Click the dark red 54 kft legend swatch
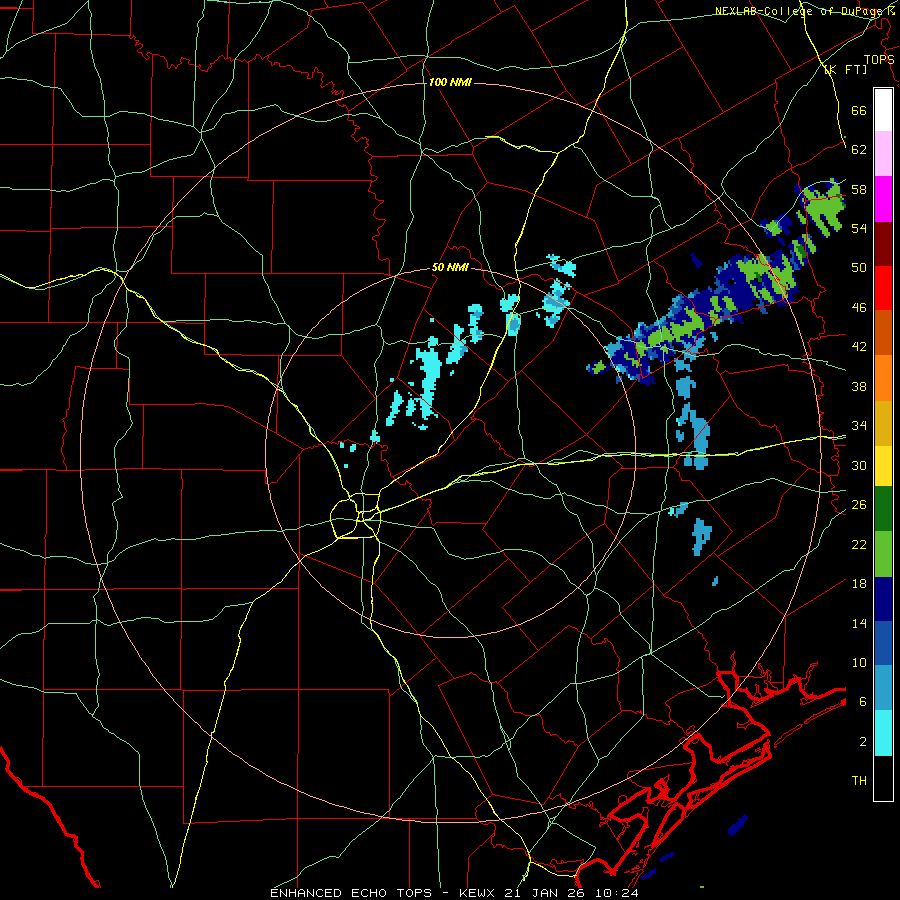Viewport: 900px width, 900px height. pyautogui.click(x=883, y=244)
